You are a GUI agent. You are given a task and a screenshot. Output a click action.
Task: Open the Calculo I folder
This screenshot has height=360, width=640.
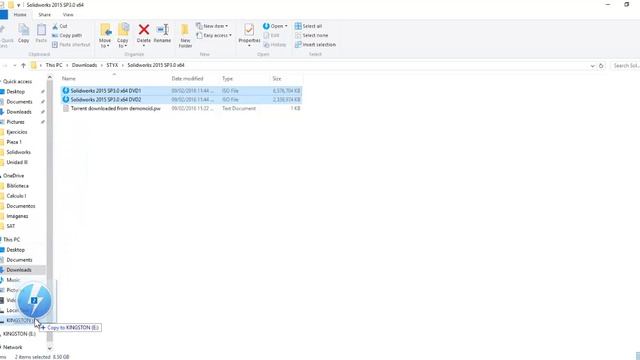click(x=16, y=196)
